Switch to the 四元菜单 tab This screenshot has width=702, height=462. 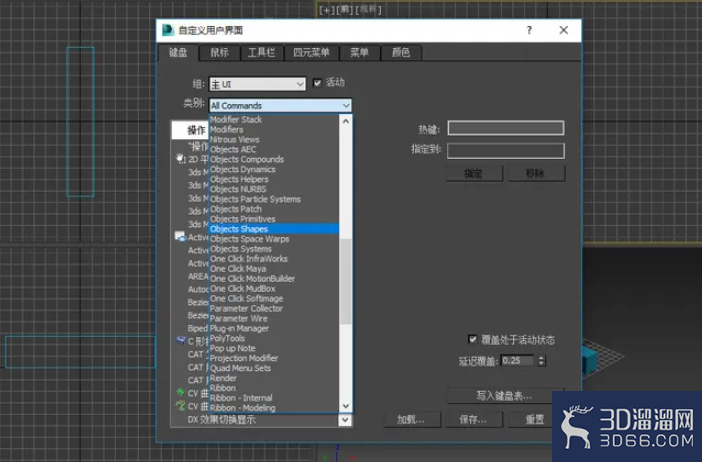point(311,52)
